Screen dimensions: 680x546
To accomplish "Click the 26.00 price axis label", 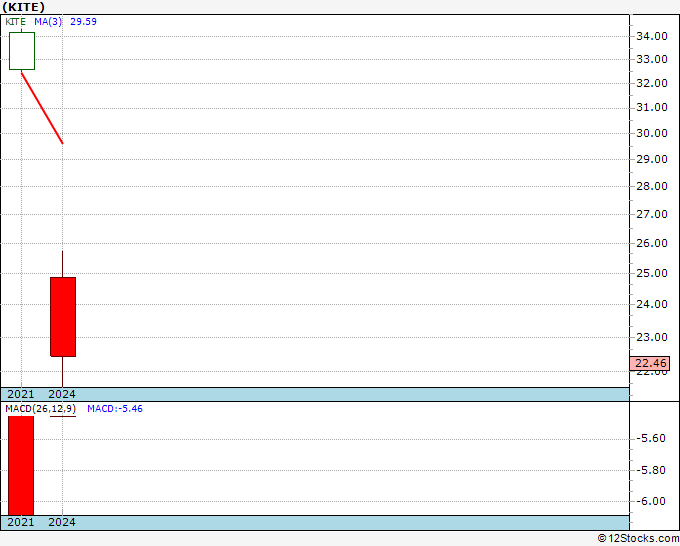I will pyautogui.click(x=651, y=243).
